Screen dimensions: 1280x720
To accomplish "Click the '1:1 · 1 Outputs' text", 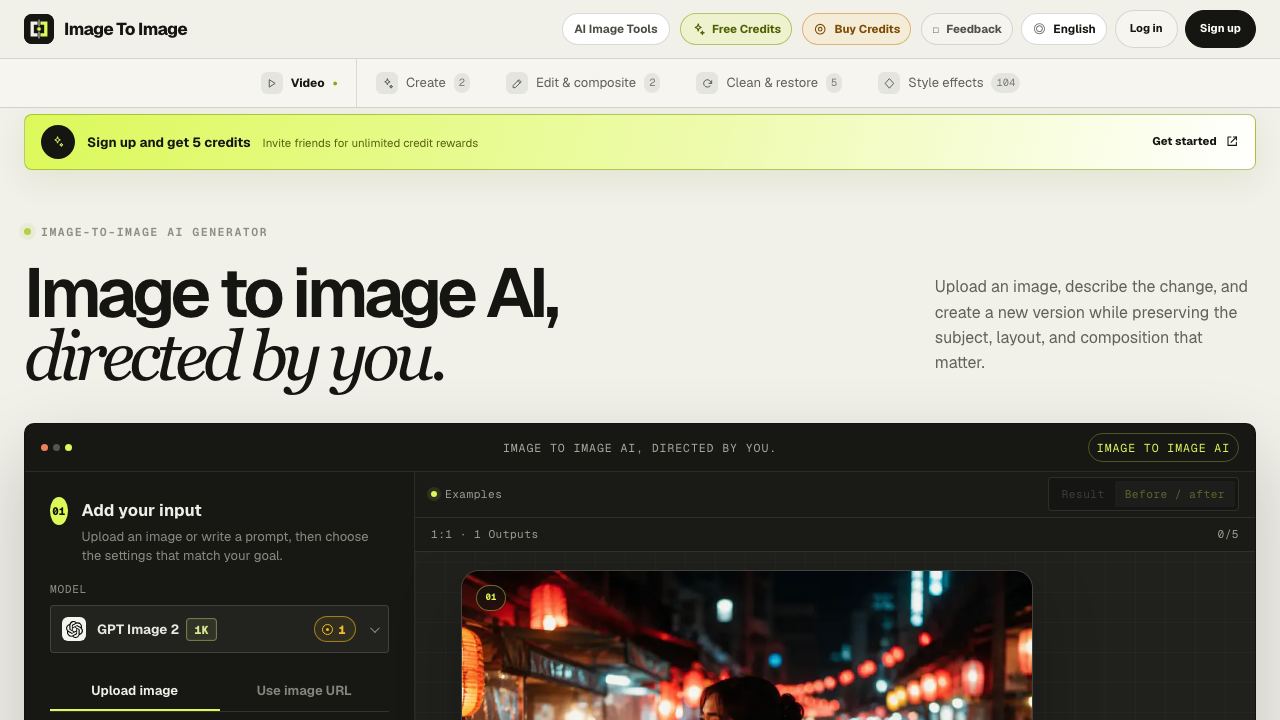I will (484, 534).
